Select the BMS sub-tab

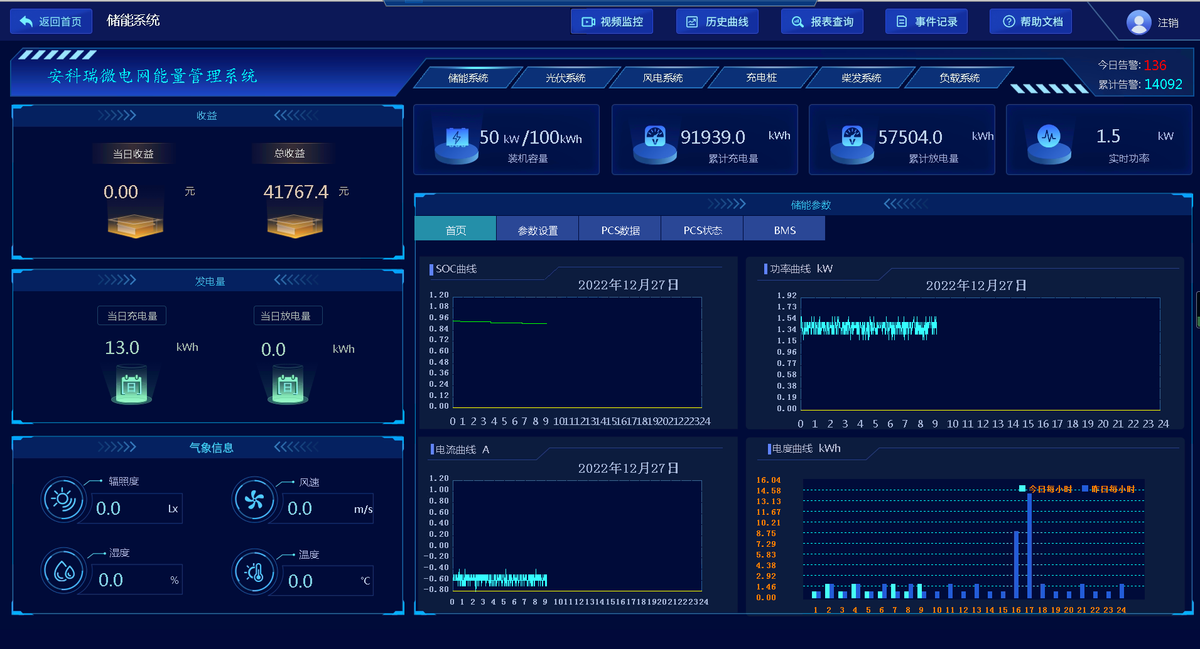coord(785,230)
